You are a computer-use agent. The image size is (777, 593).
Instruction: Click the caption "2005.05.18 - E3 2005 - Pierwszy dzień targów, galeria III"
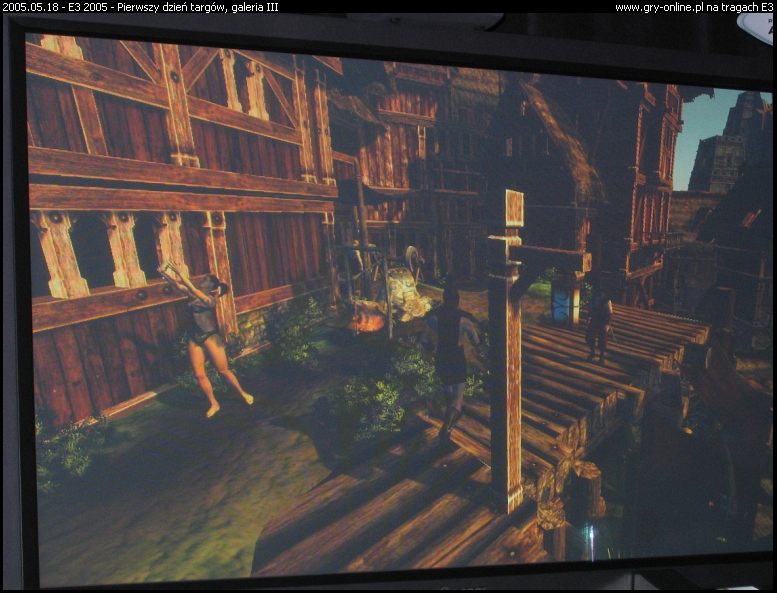(140, 7)
